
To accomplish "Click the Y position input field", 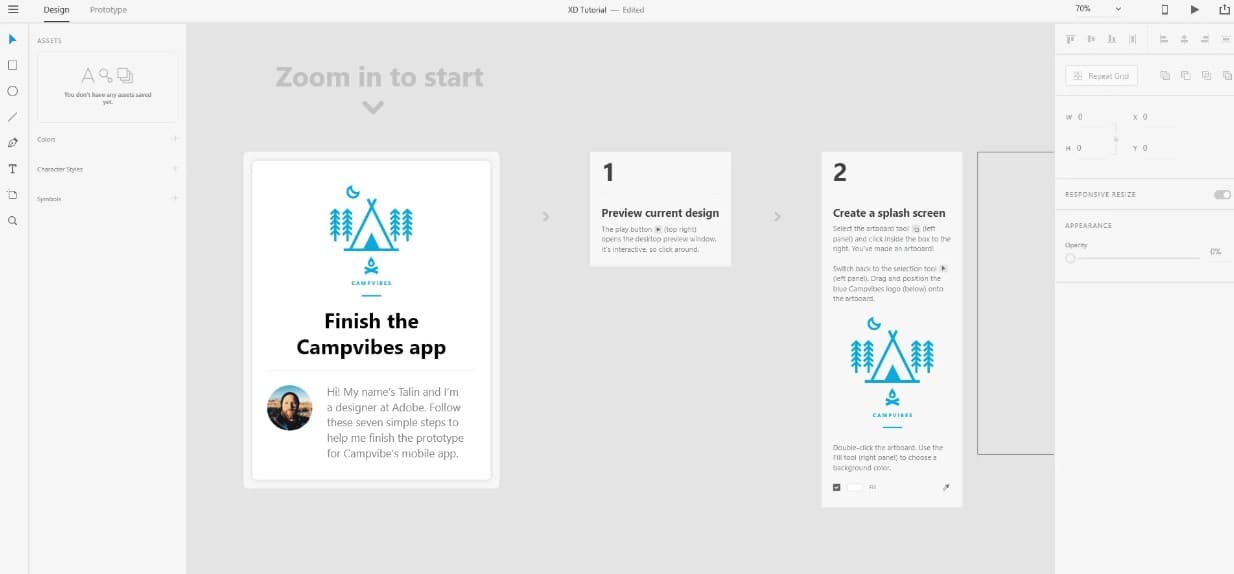I will pyautogui.click(x=1158, y=148).
